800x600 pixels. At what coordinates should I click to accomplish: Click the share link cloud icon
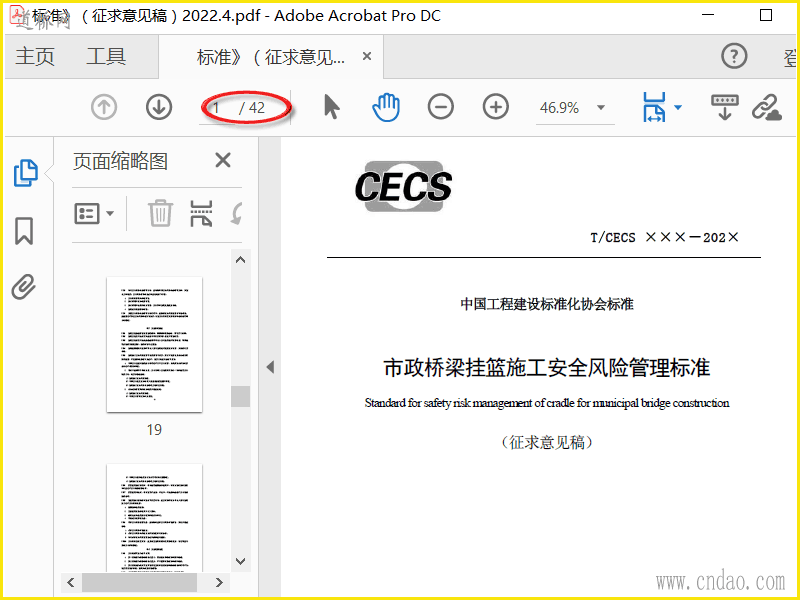[767, 107]
